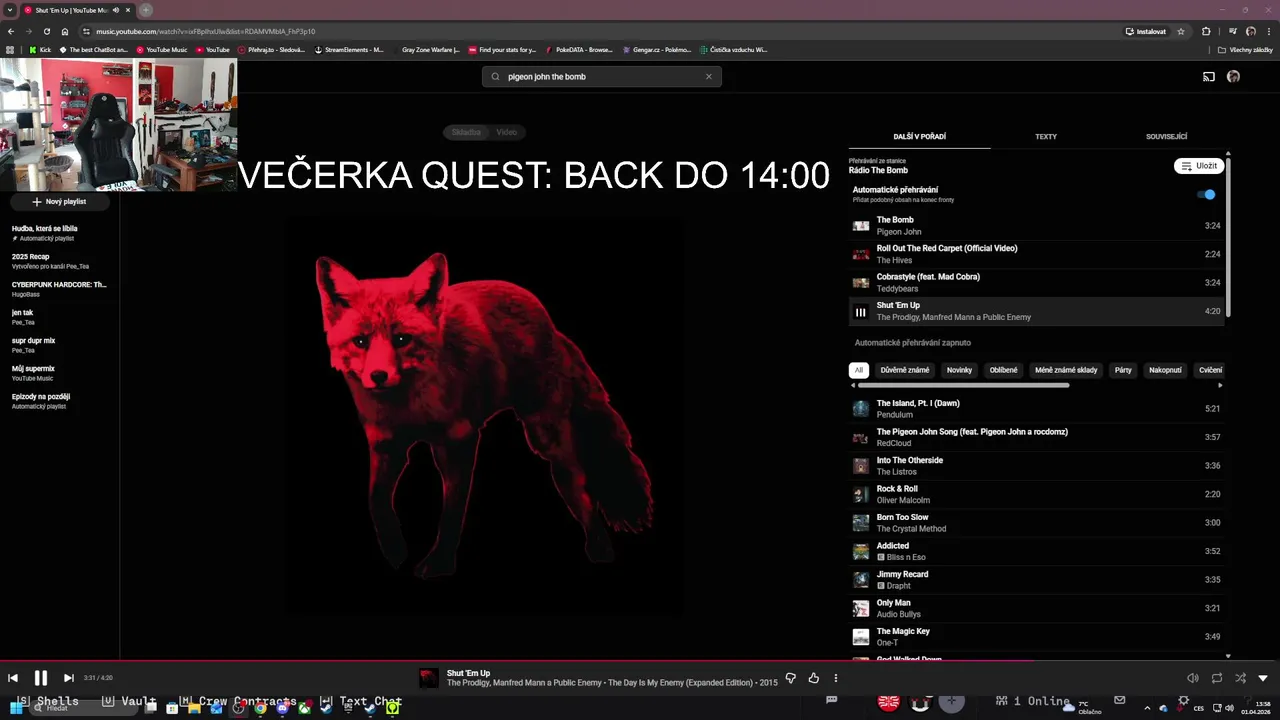Click the chip scroll right arrow

1220,385
